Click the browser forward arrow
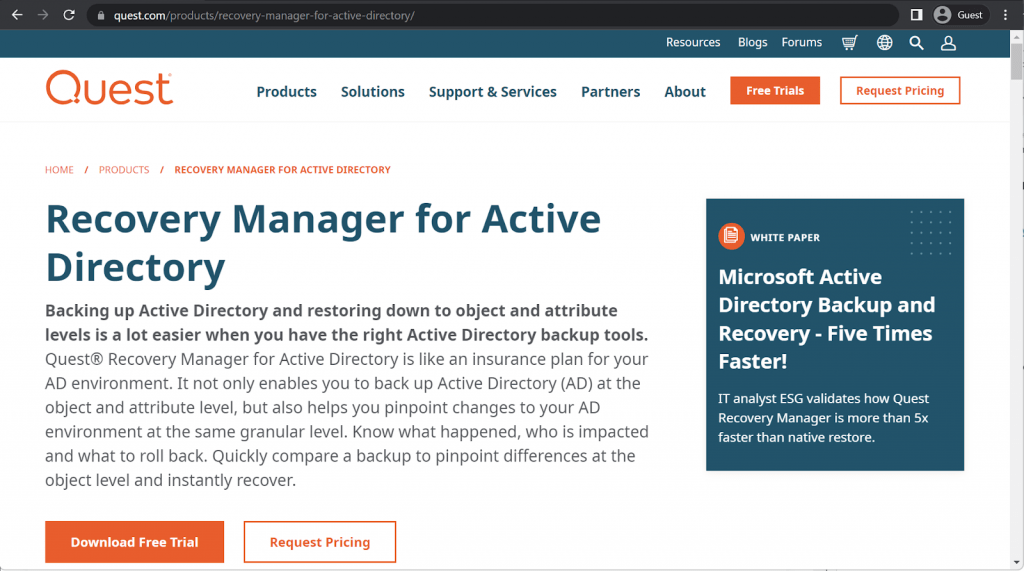 coord(43,15)
